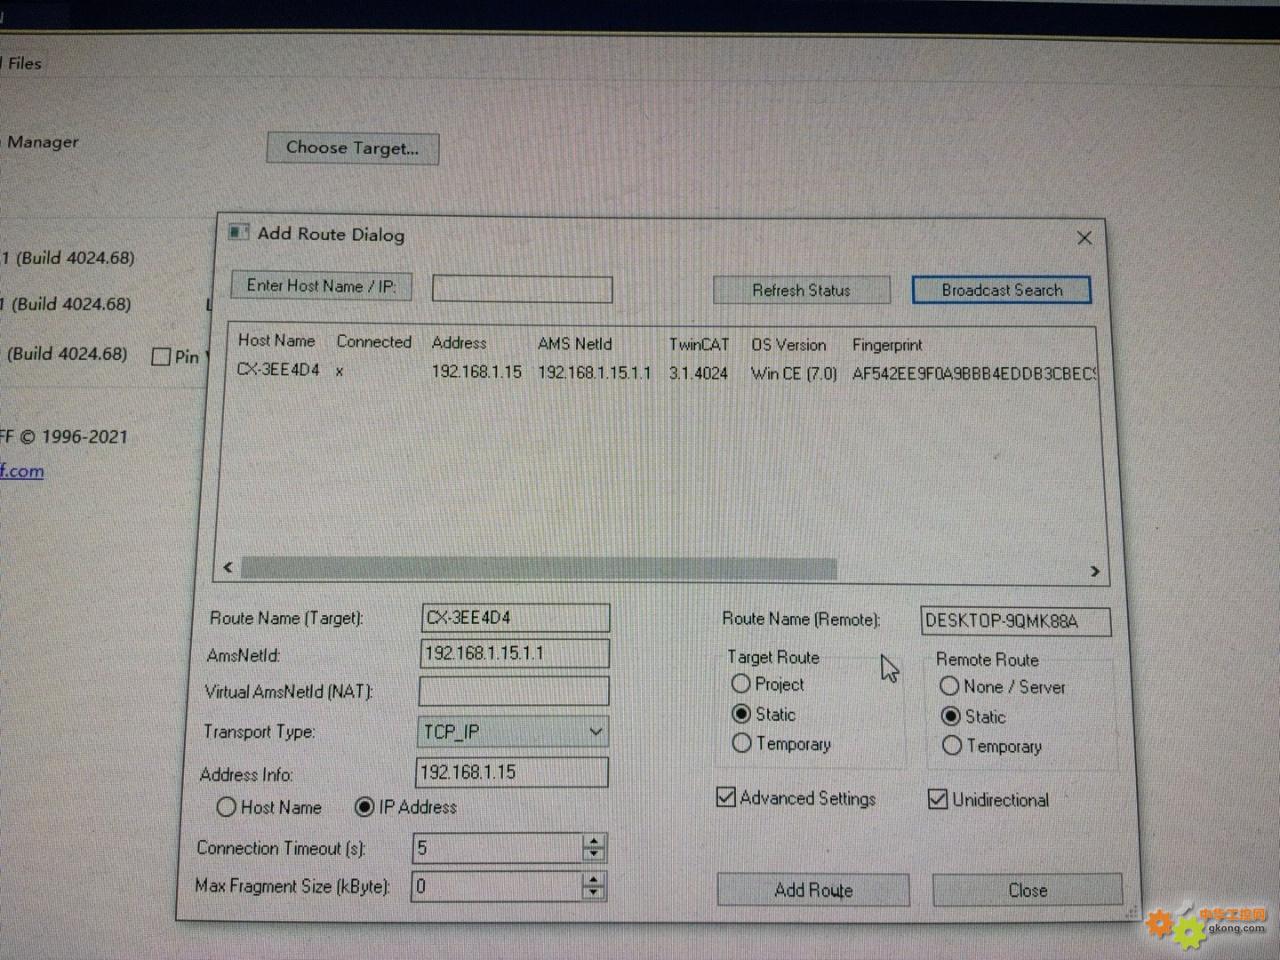Select None / Server remote route

[949, 686]
